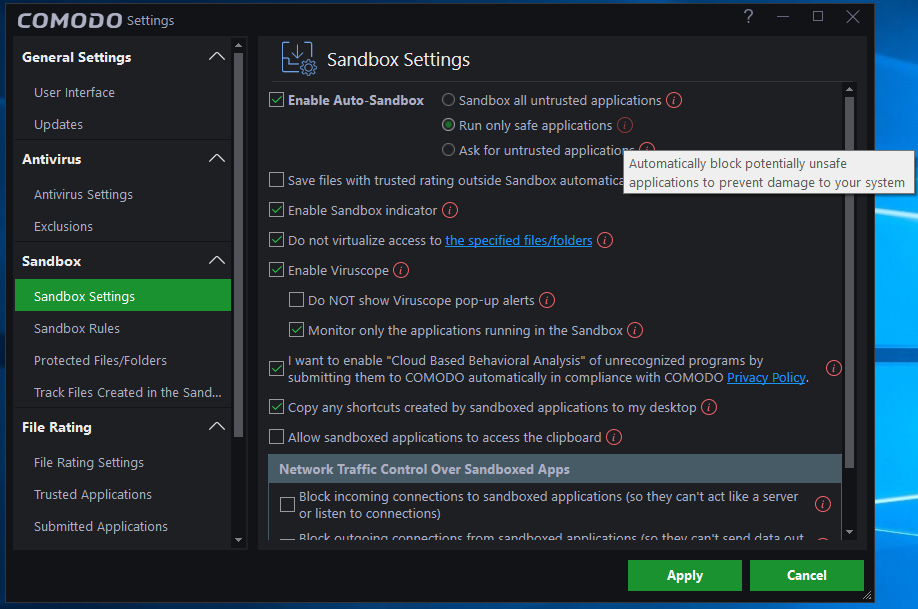Click info icon beside Cloud Based Behavioral Analysis
The height and width of the screenshot is (609, 918).
coord(833,368)
